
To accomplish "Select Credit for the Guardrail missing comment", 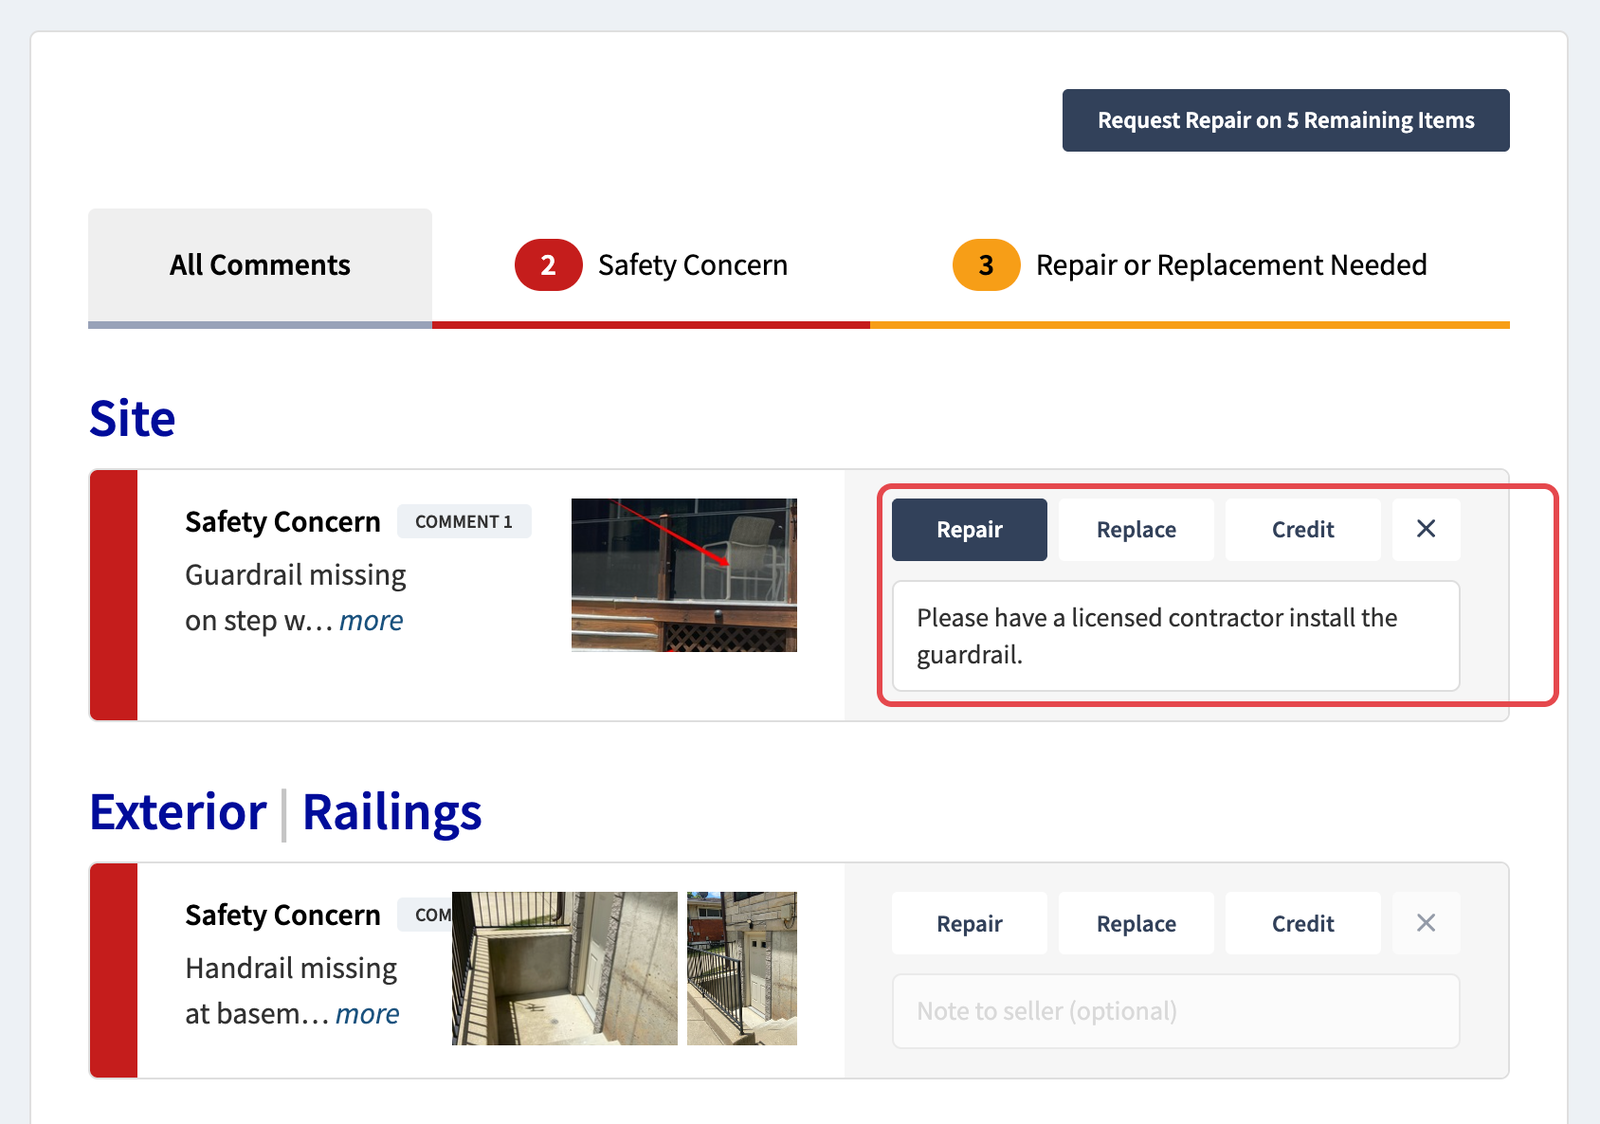I will pyautogui.click(x=1303, y=530).
